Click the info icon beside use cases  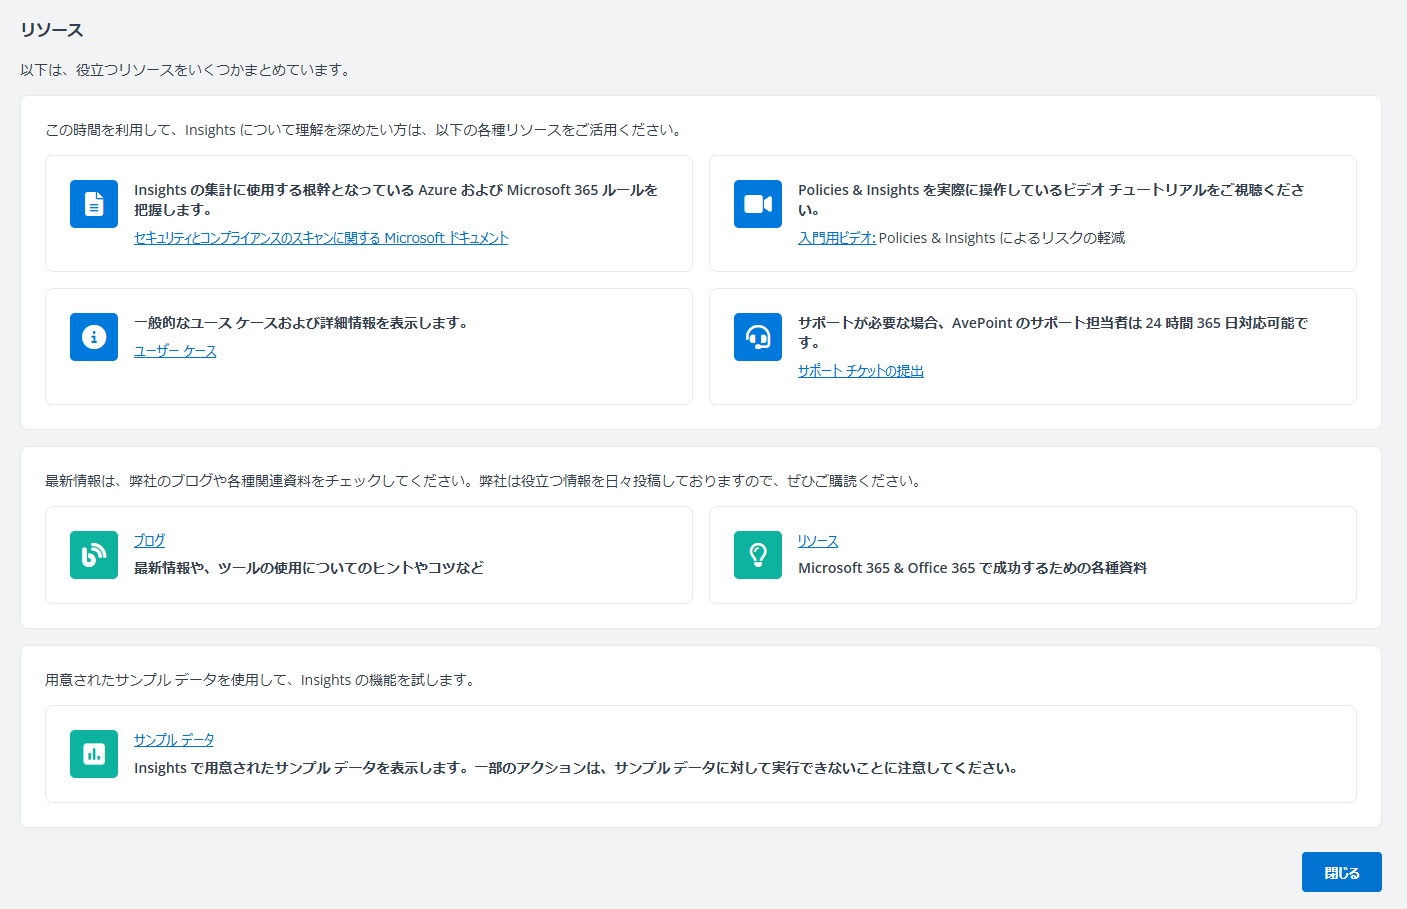click(x=94, y=337)
